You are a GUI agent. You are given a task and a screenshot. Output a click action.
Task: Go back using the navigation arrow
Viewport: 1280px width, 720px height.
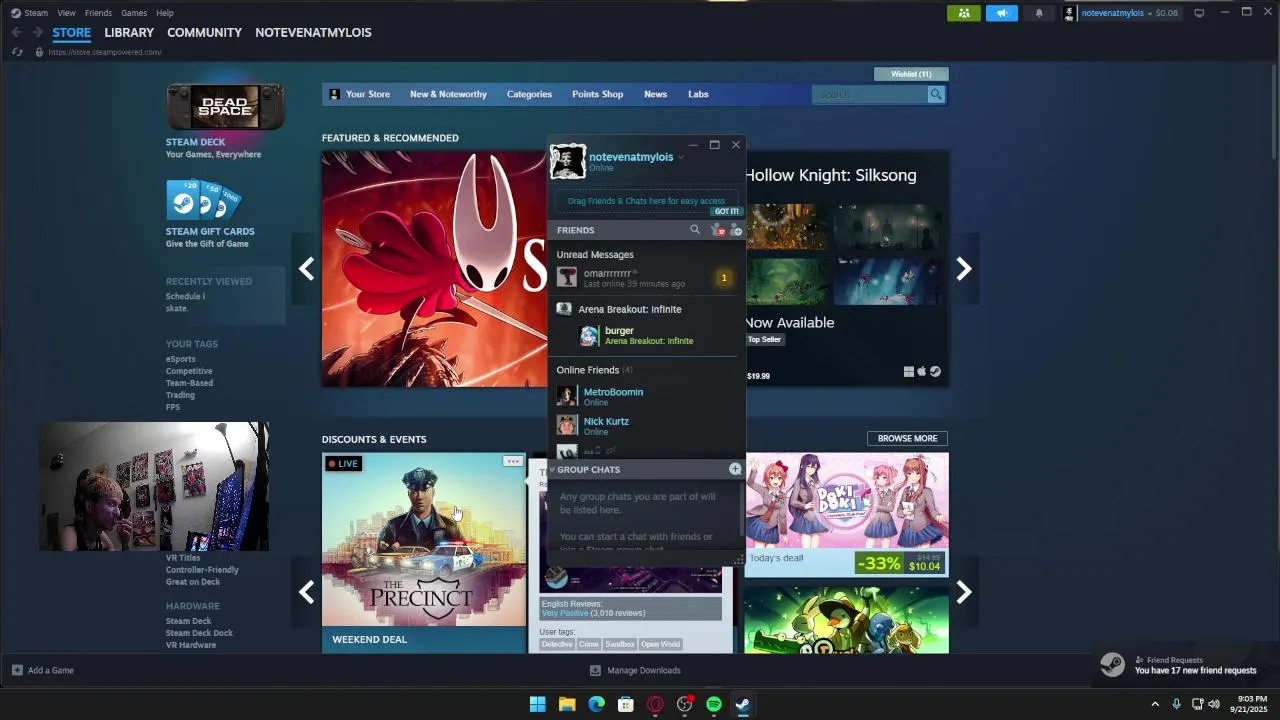pos(16,33)
